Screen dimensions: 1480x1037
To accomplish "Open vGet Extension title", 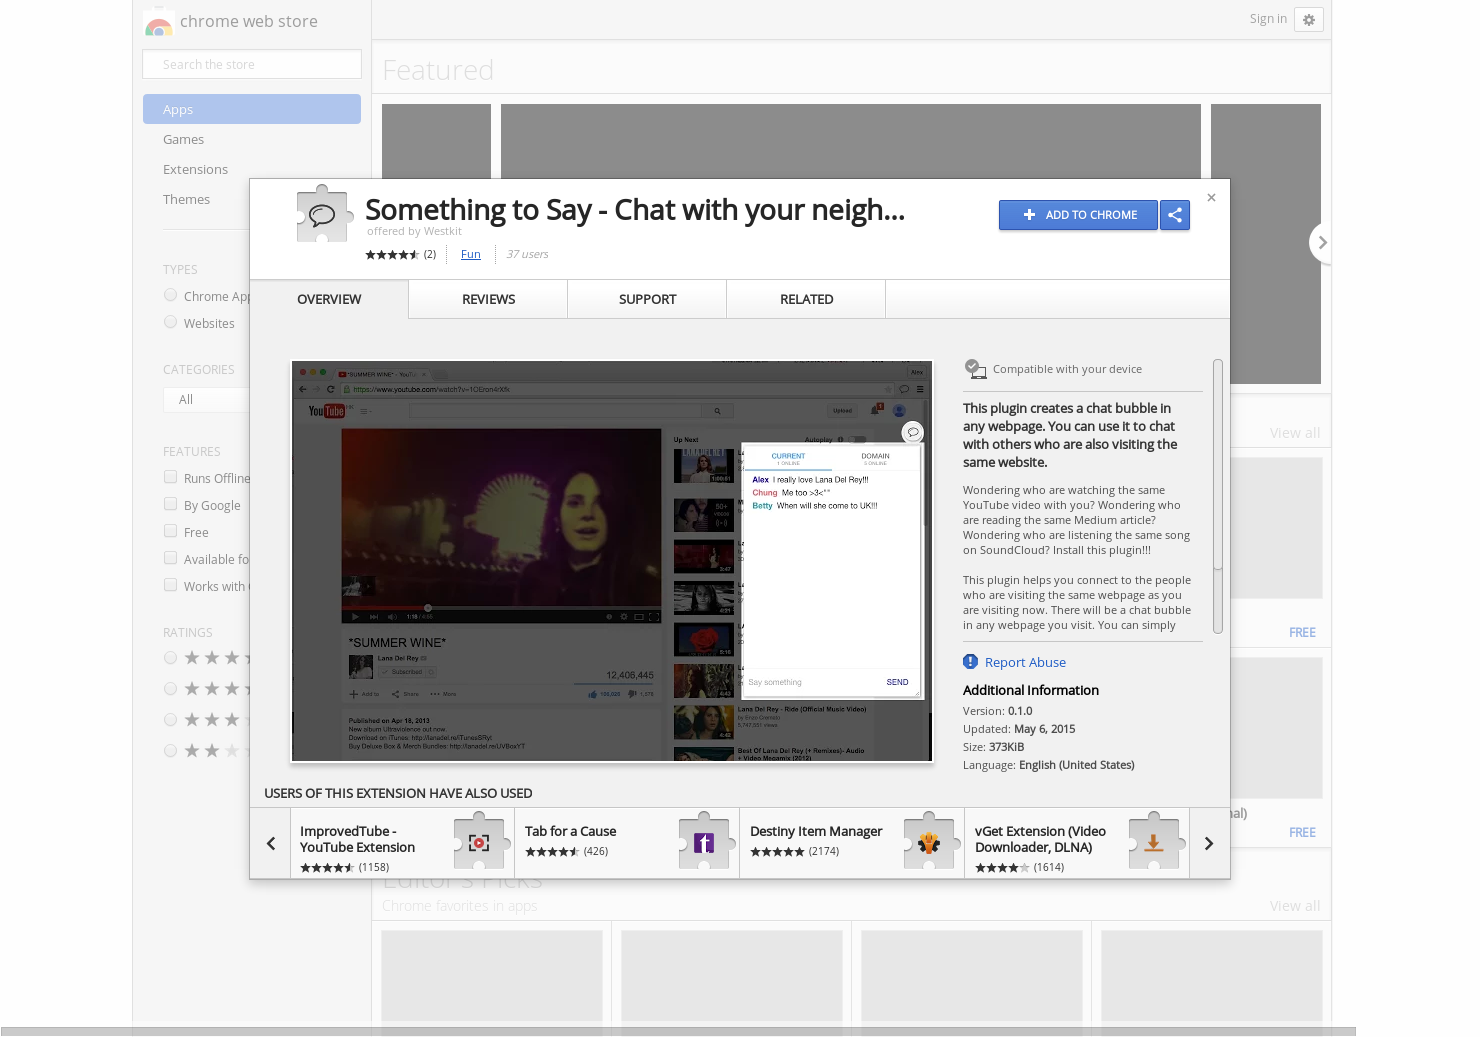I will 1040,839.
